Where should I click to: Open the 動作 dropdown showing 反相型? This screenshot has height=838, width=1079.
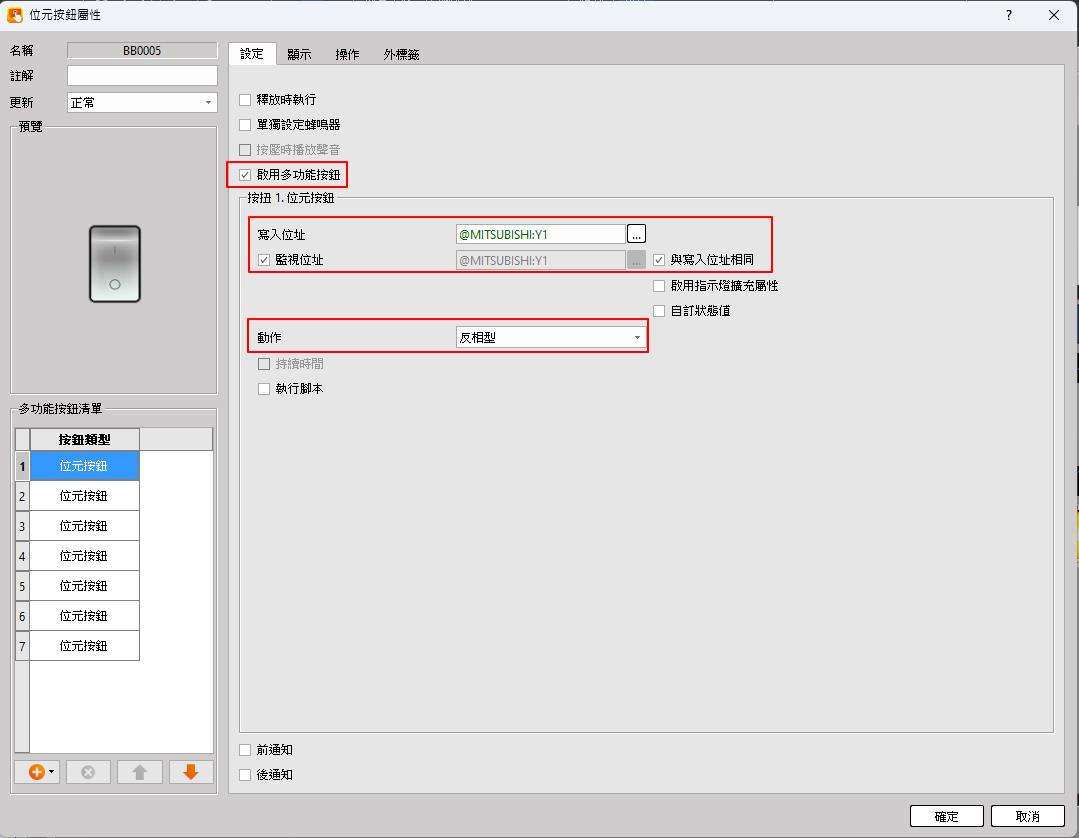pyautogui.click(x=549, y=338)
